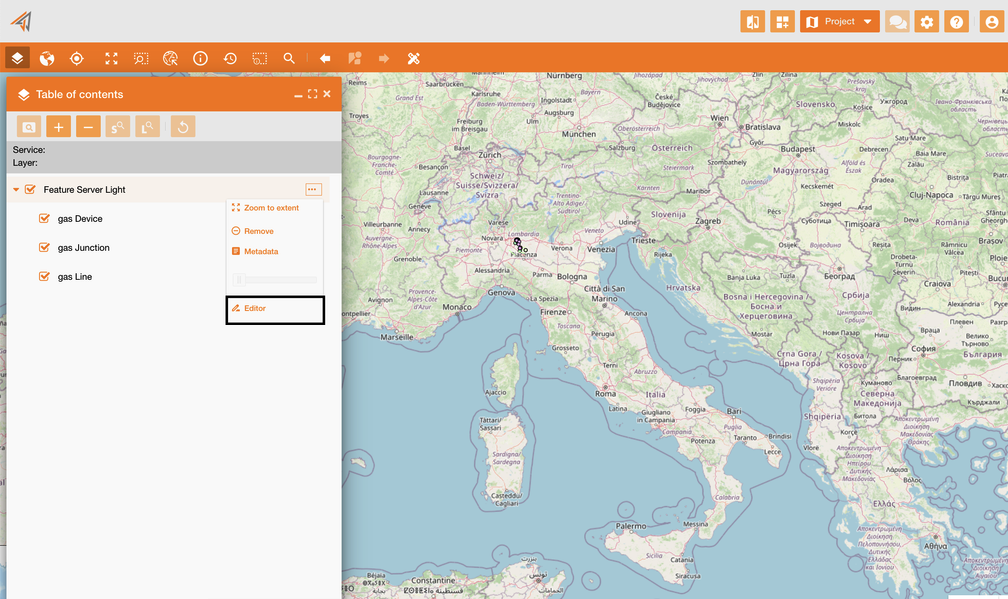Choose Metadata from layer menu

tap(255, 251)
